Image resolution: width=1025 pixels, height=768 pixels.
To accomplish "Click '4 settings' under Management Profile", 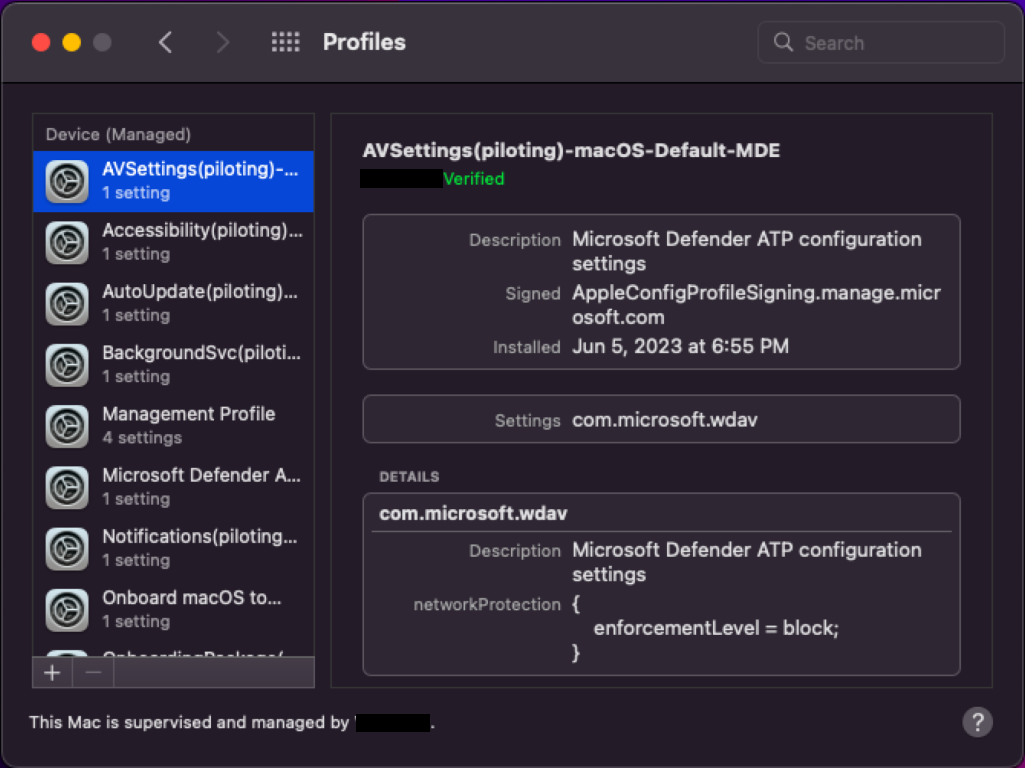I will point(142,438).
